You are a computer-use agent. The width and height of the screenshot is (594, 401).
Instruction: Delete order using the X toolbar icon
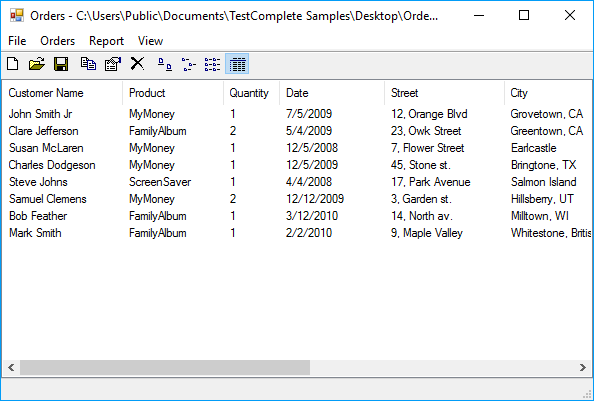pos(137,64)
